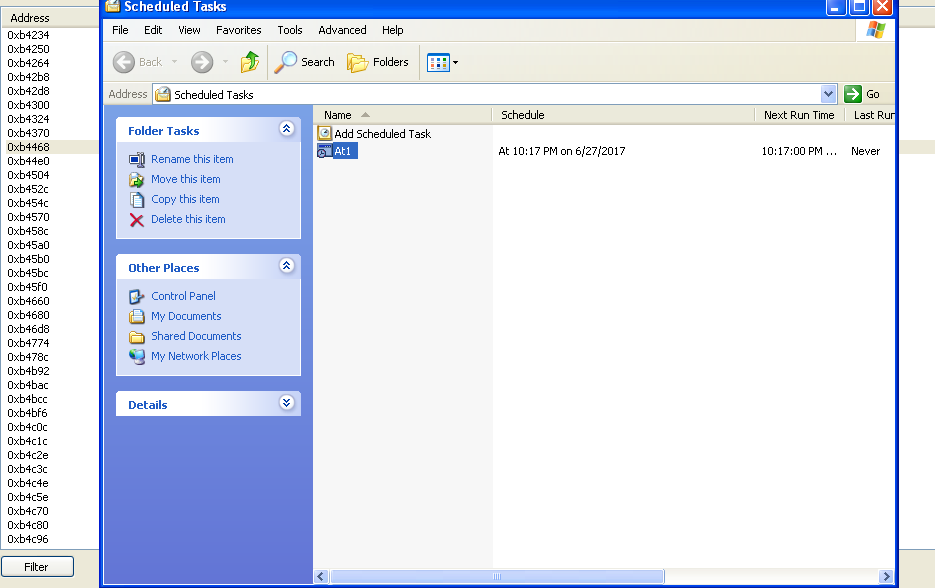Collapse the Folder Tasks panel
935x588 pixels.
286,129
